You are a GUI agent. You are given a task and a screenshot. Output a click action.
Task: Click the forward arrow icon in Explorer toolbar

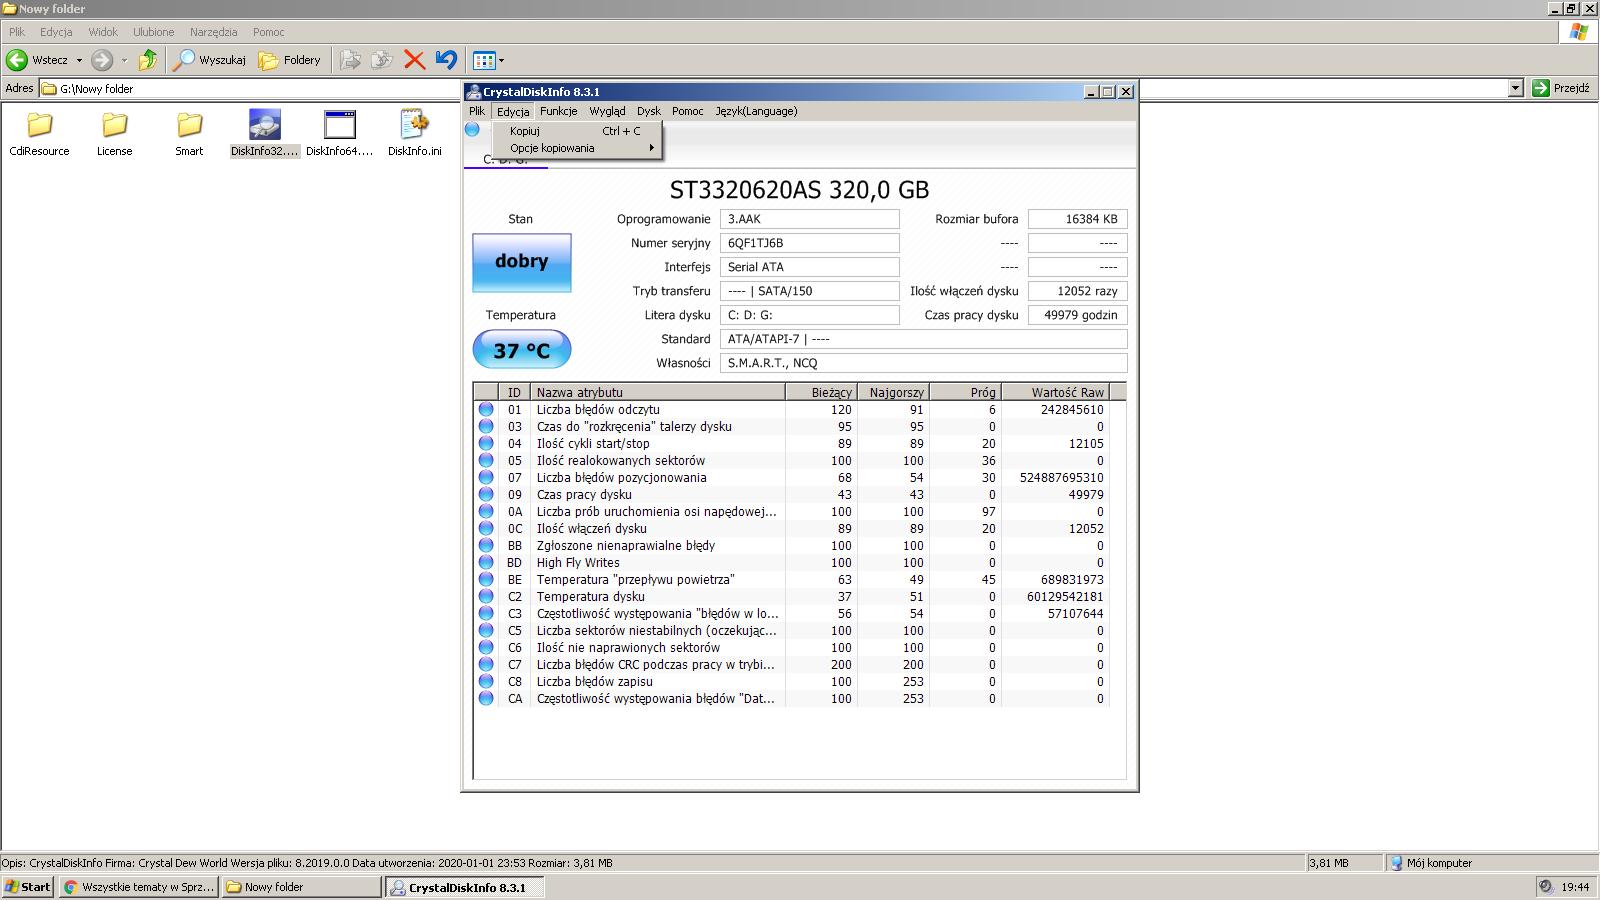coord(102,60)
